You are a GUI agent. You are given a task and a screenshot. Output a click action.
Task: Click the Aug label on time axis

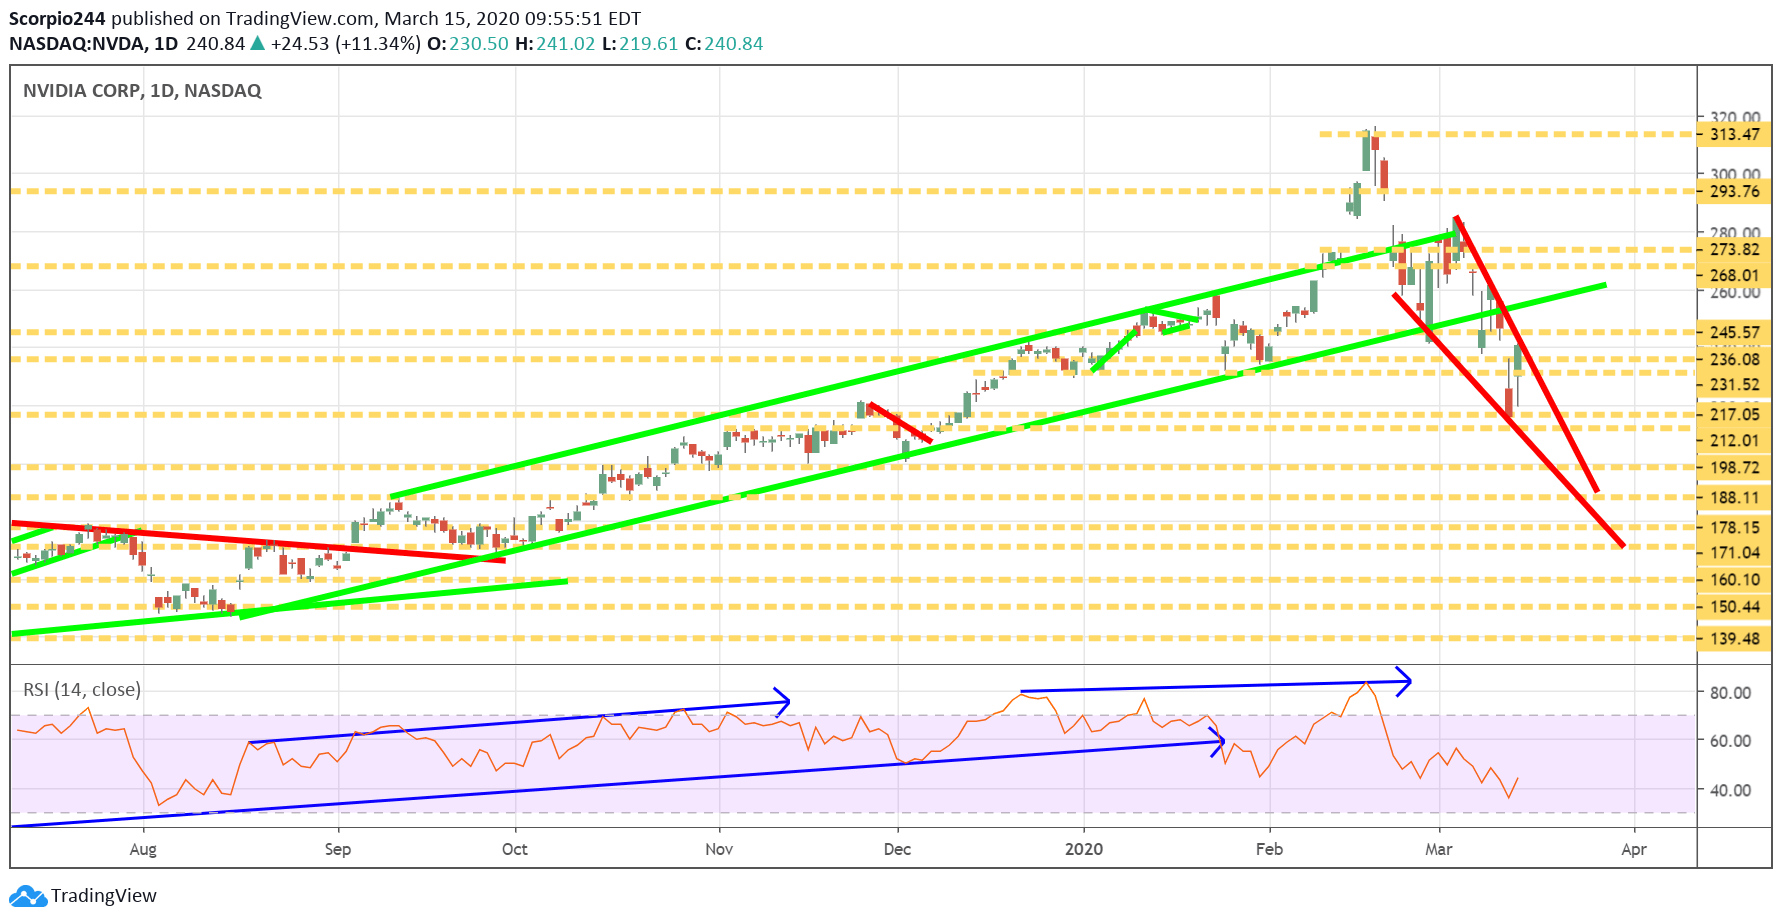(x=143, y=849)
